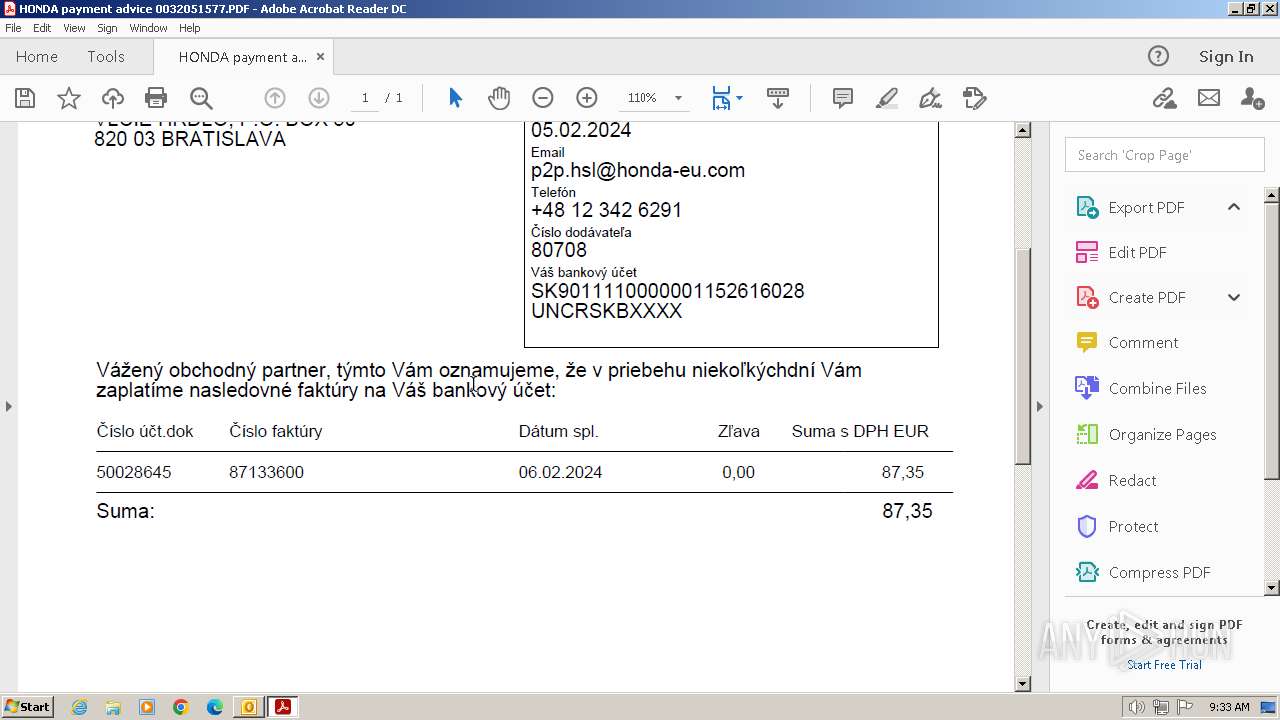Click the Windows Start button
This screenshot has width=1280, height=720.
pyautogui.click(x=28, y=706)
